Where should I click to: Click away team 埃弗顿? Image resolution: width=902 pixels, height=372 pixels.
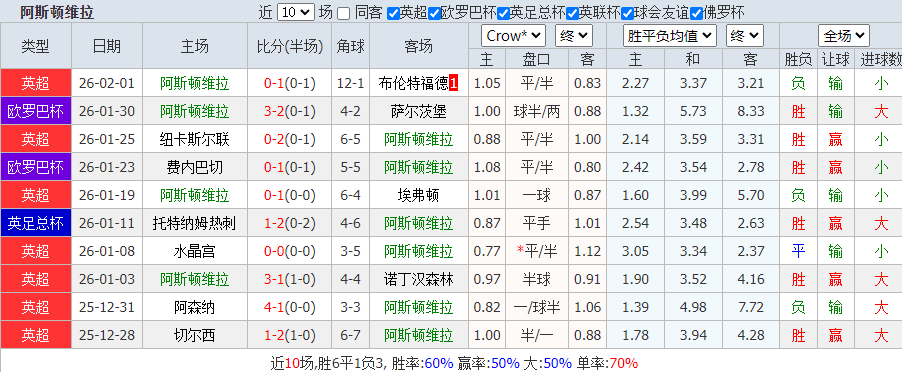pos(419,195)
